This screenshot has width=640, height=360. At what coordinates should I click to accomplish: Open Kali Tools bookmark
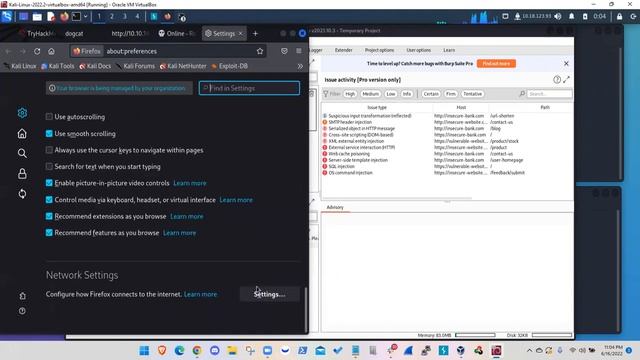[x=58, y=66]
